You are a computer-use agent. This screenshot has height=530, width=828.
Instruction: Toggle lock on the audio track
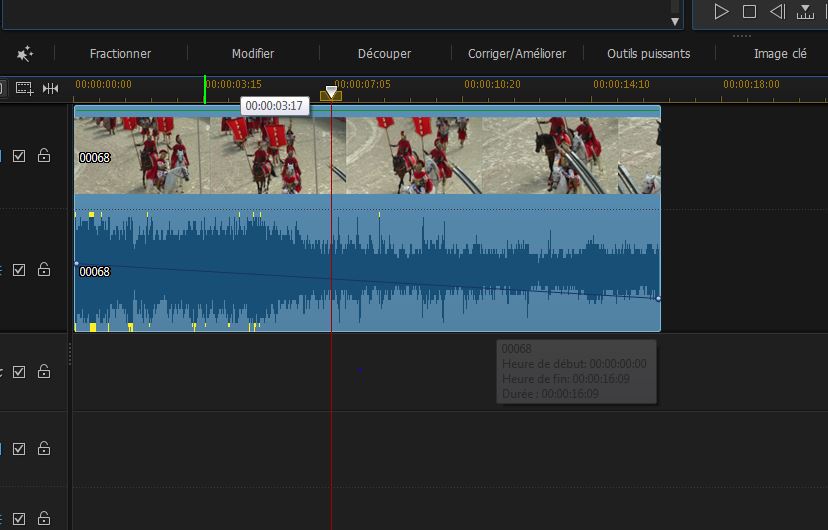point(44,269)
